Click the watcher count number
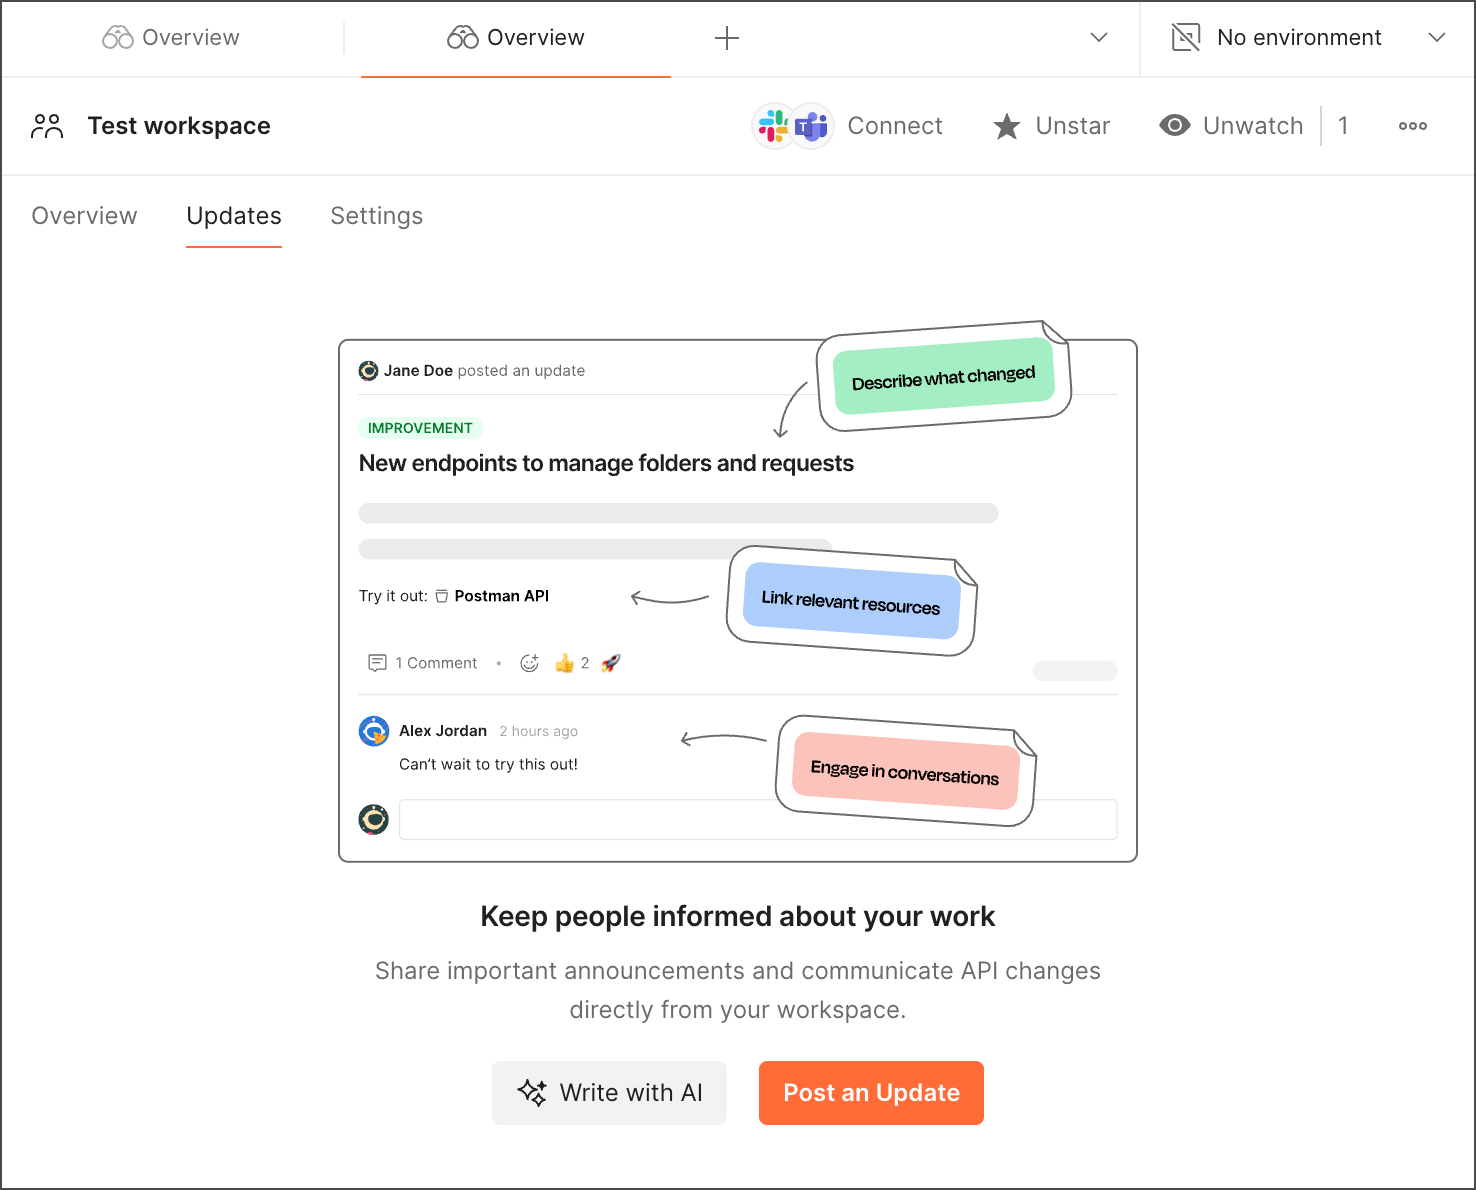Viewport: 1476px width, 1190px height. pos(1343,126)
